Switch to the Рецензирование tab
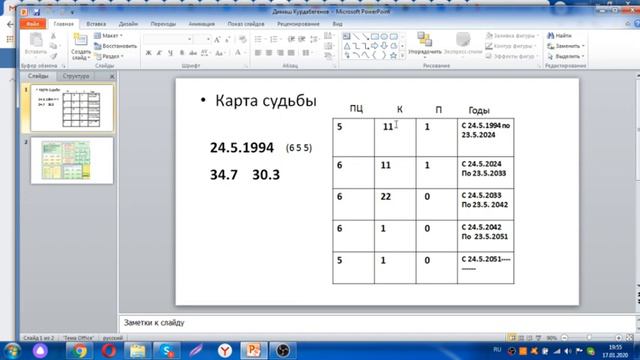The image size is (640, 360). tap(298, 24)
